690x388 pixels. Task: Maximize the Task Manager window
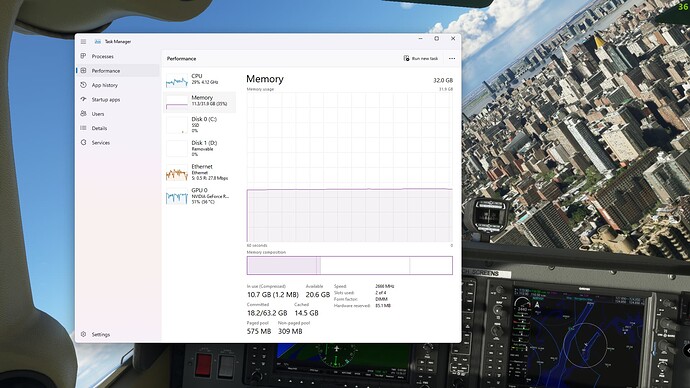point(437,39)
